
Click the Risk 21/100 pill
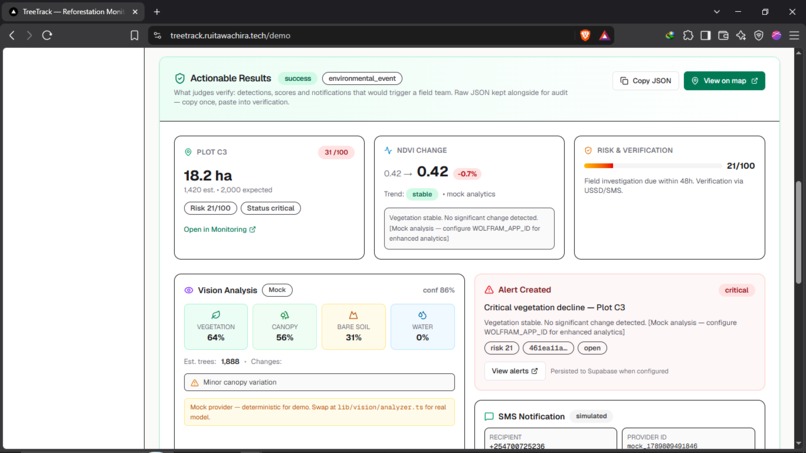pyautogui.click(x=210, y=208)
